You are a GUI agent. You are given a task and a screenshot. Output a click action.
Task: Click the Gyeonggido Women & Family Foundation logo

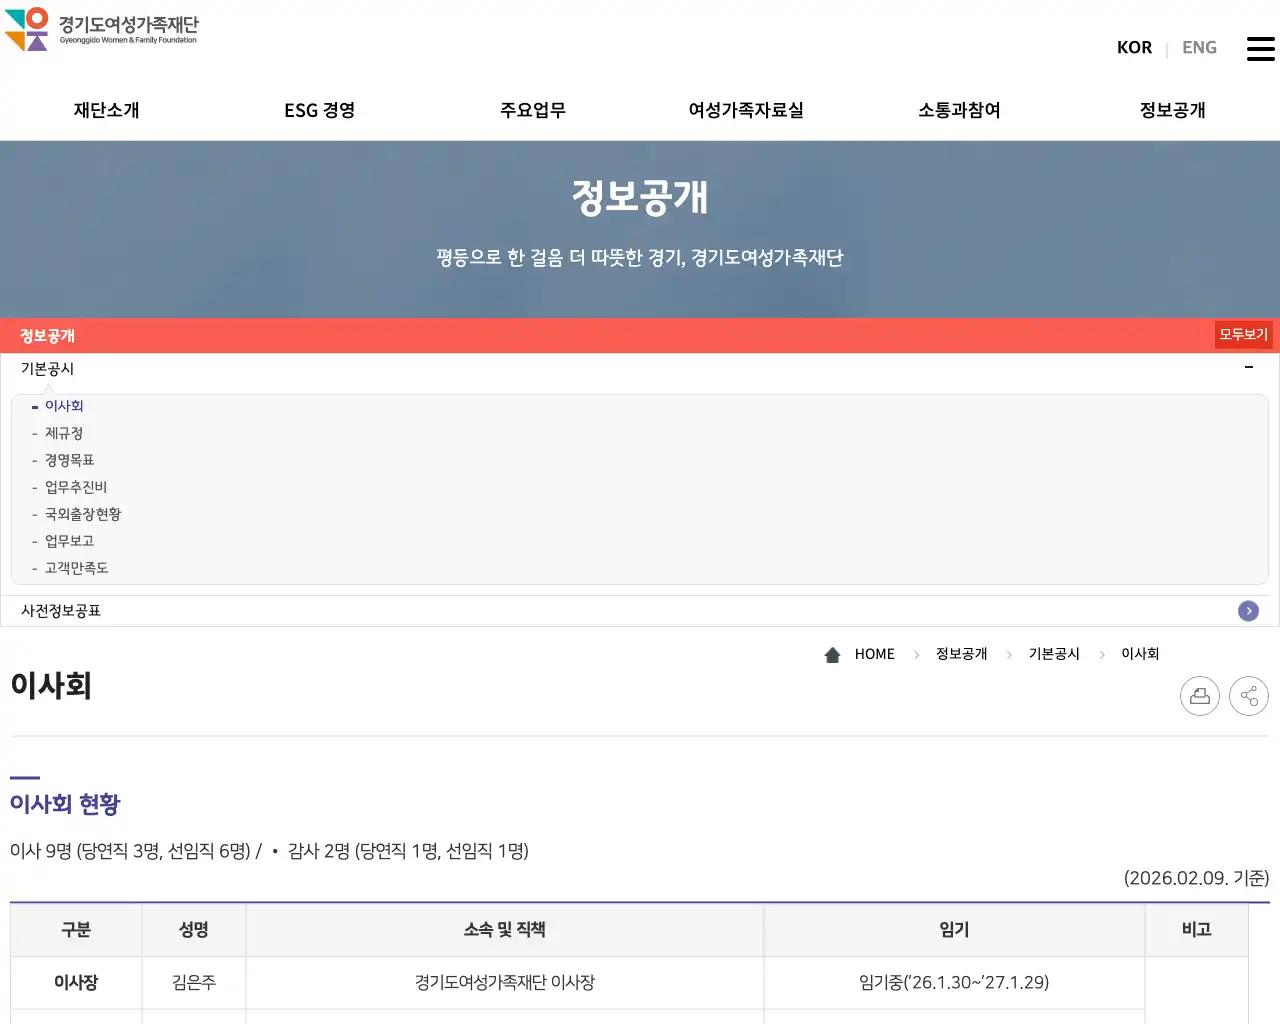pyautogui.click(x=102, y=29)
